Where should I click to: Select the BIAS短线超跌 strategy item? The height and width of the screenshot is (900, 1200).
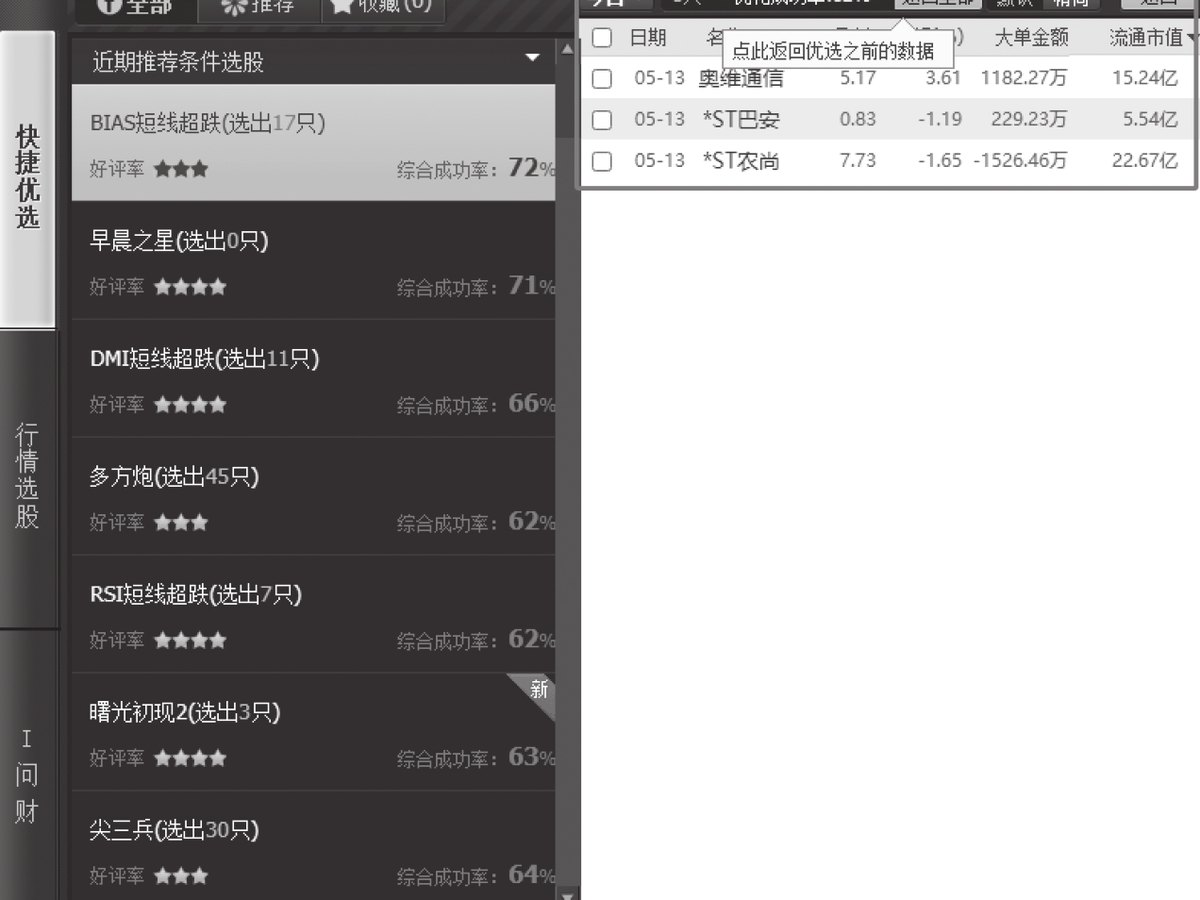[313, 143]
